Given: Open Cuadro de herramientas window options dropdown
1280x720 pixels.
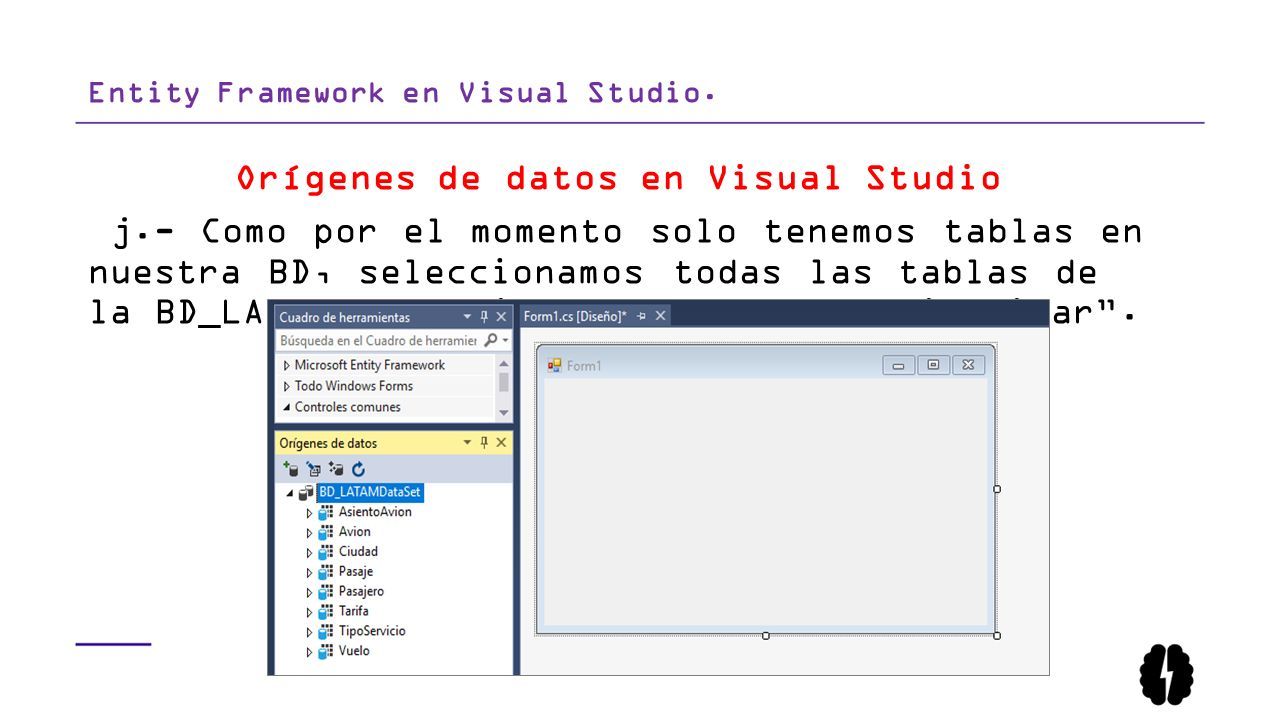Looking at the screenshot, I should click(x=467, y=317).
